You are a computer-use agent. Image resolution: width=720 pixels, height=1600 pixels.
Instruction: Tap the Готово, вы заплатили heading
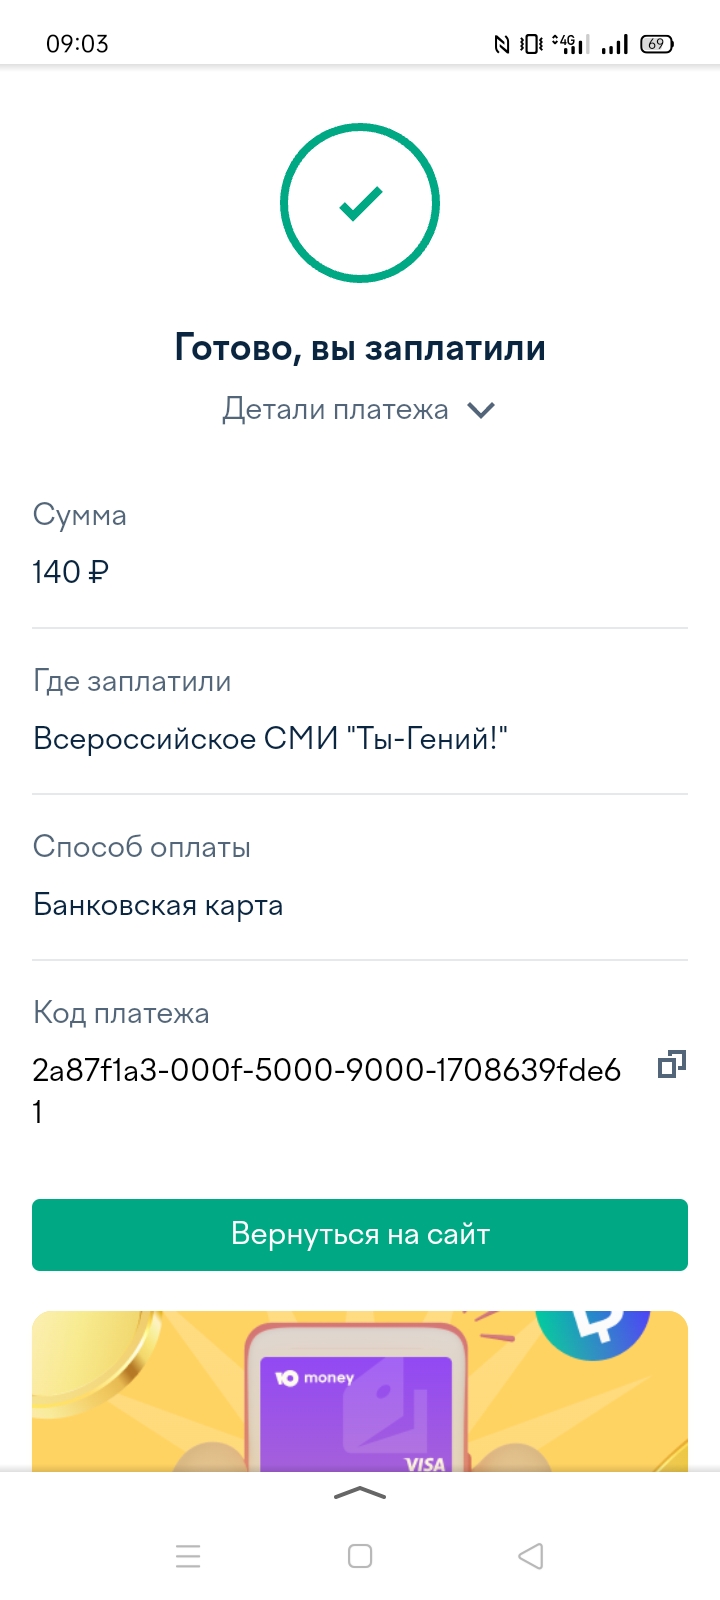[x=360, y=348]
